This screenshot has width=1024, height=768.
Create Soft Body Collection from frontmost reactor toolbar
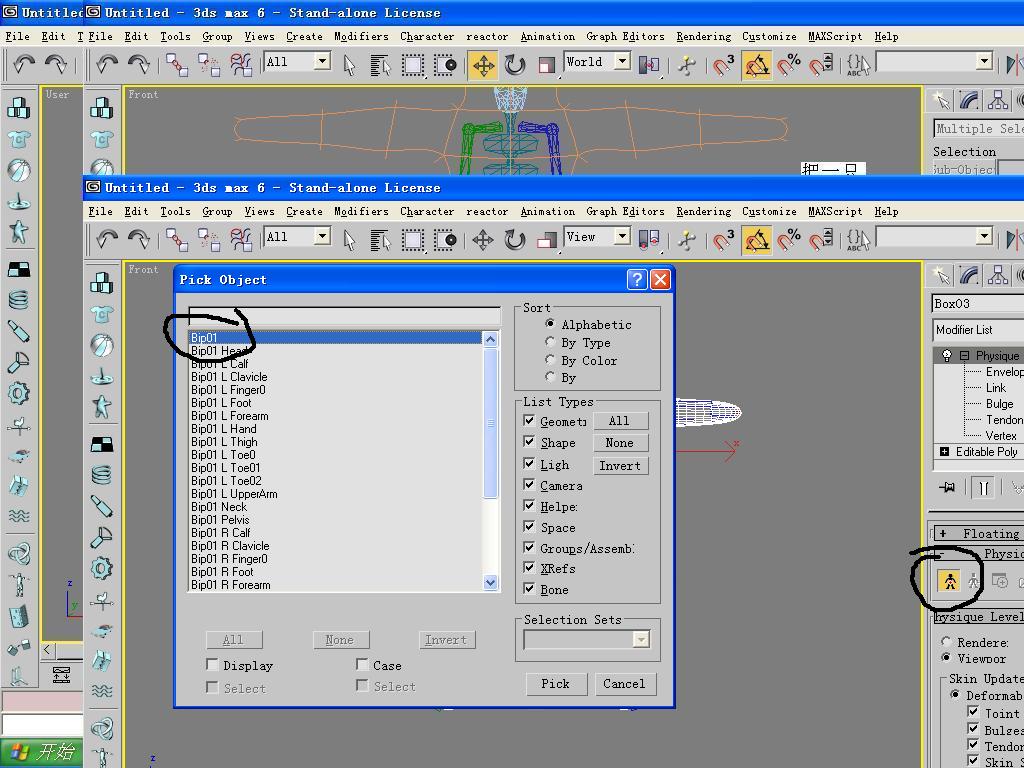pyautogui.click(x=101, y=346)
